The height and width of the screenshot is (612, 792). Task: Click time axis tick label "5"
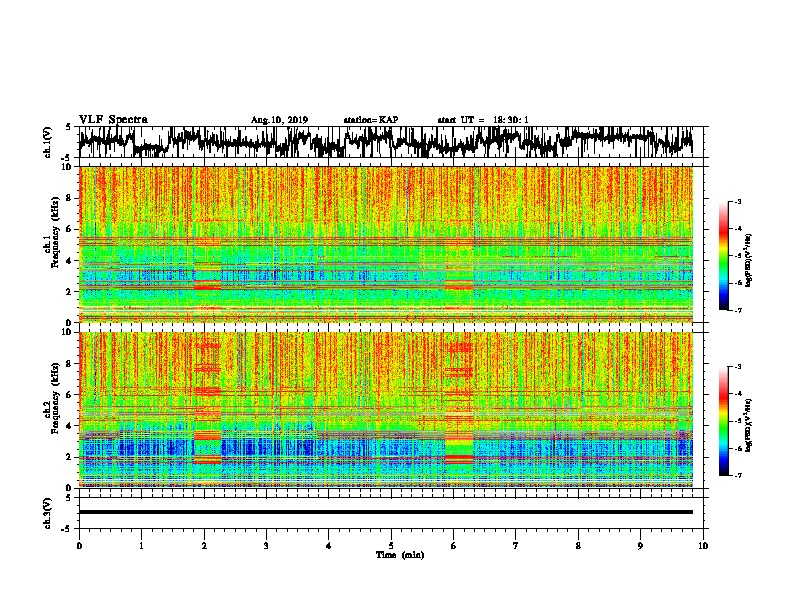point(391,546)
